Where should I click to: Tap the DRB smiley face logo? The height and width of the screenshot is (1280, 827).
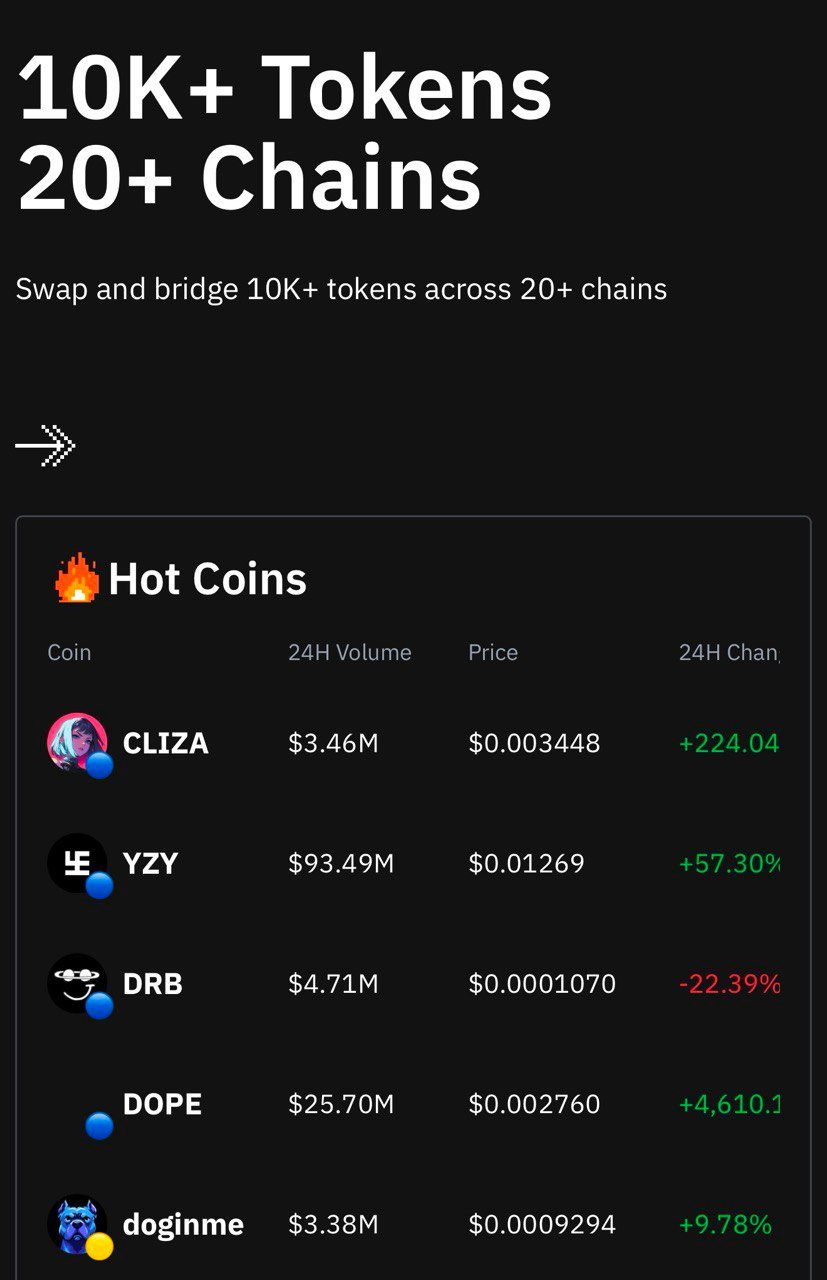[77, 983]
